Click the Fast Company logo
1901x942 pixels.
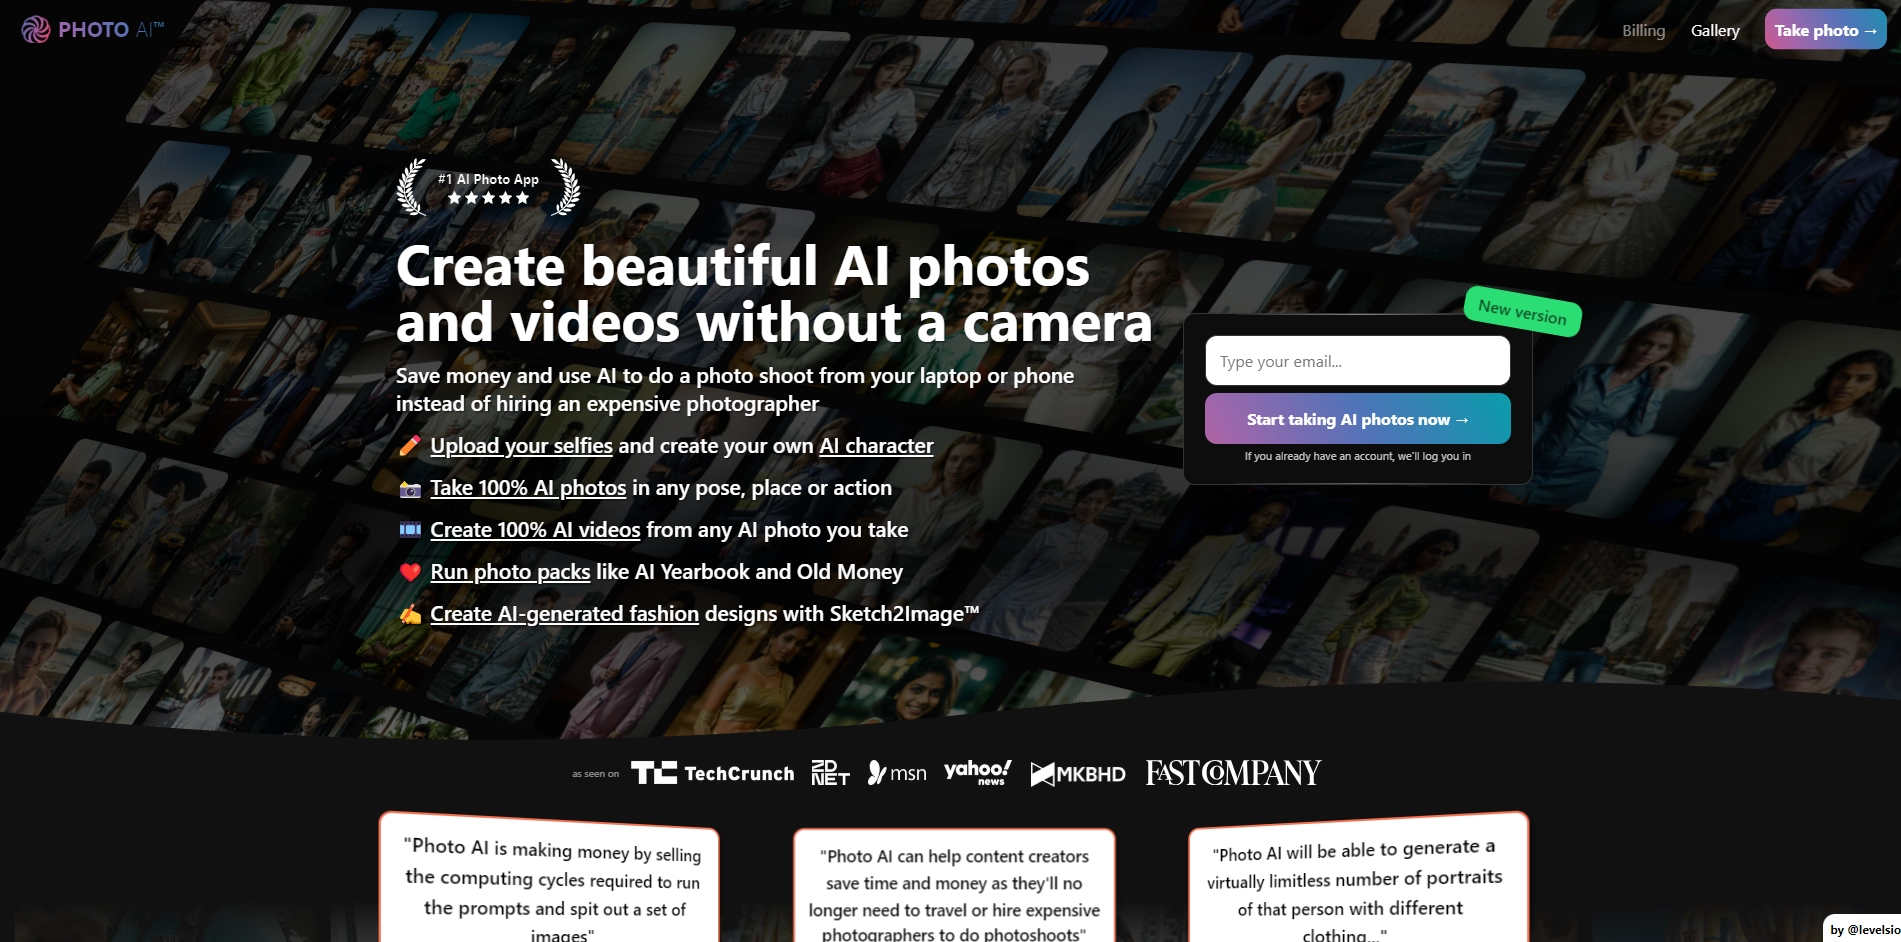click(1233, 772)
